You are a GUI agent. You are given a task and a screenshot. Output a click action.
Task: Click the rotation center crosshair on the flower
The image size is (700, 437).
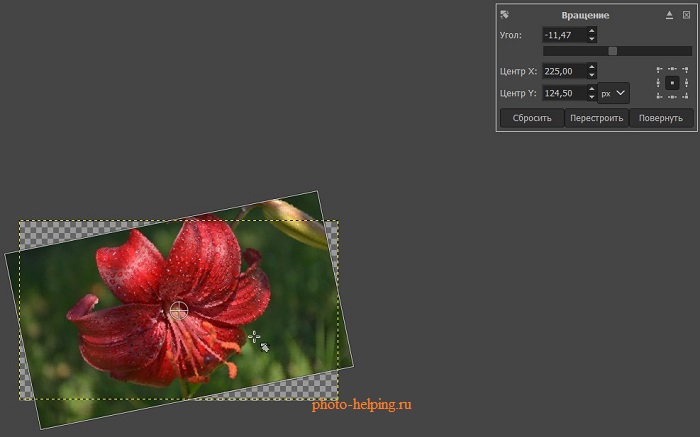(179, 310)
